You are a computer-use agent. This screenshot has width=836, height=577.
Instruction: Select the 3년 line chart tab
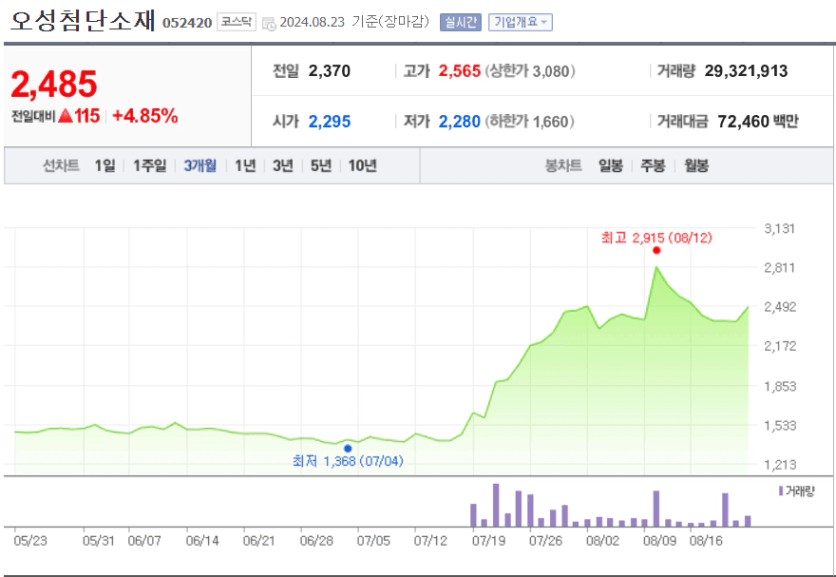pos(283,166)
